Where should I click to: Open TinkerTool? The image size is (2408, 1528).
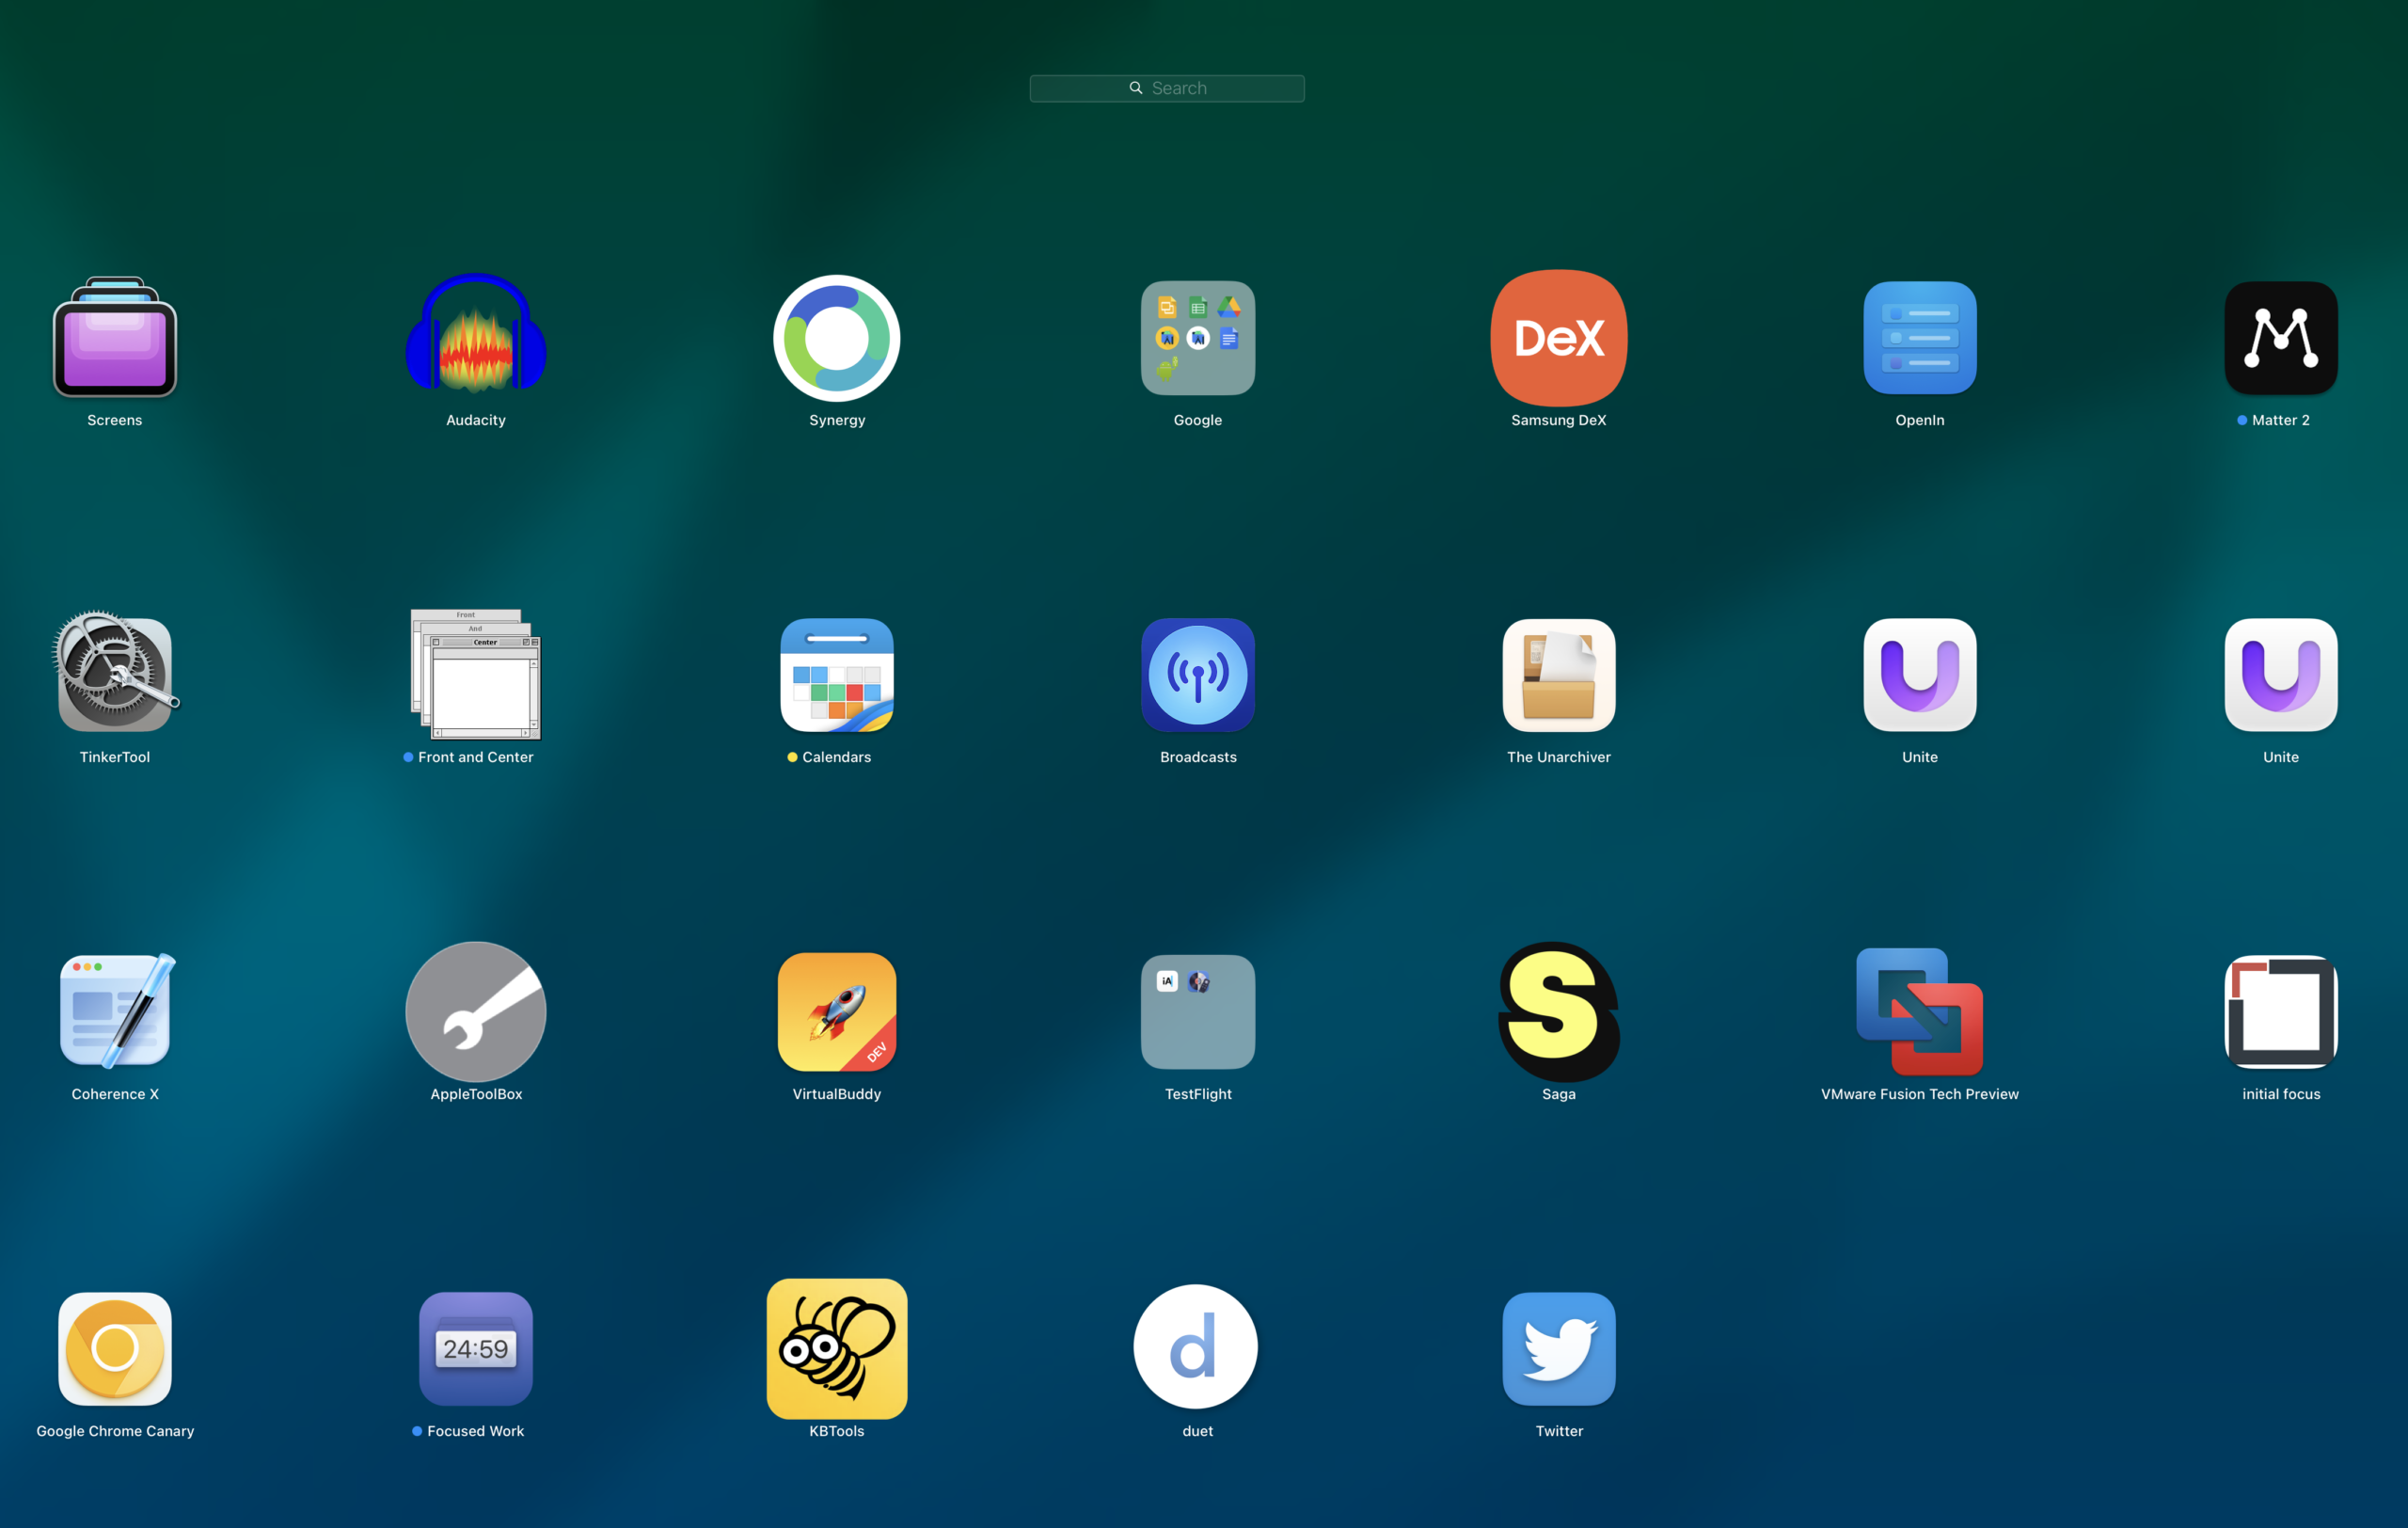[115, 672]
